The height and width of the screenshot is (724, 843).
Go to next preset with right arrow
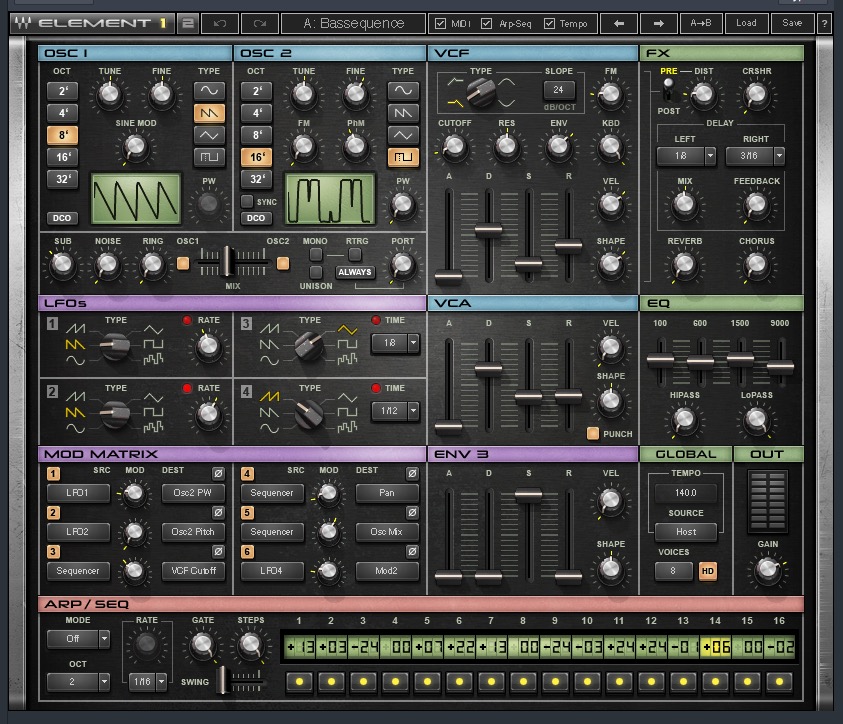pos(658,23)
